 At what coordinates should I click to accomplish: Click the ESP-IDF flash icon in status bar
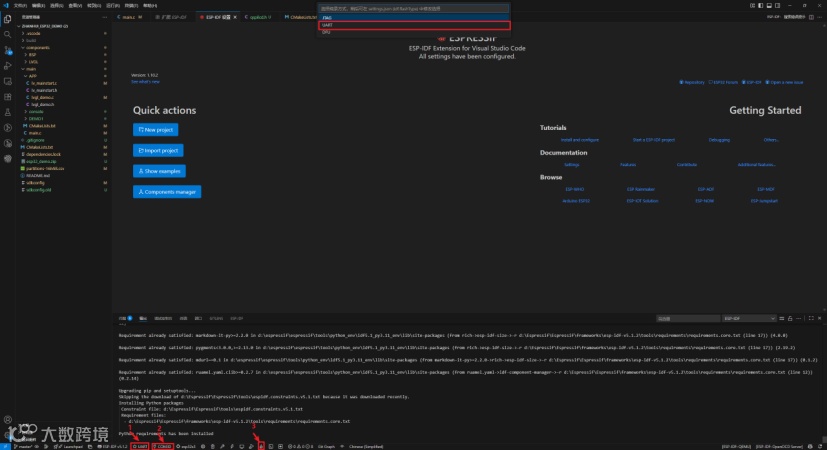[x=232, y=446]
